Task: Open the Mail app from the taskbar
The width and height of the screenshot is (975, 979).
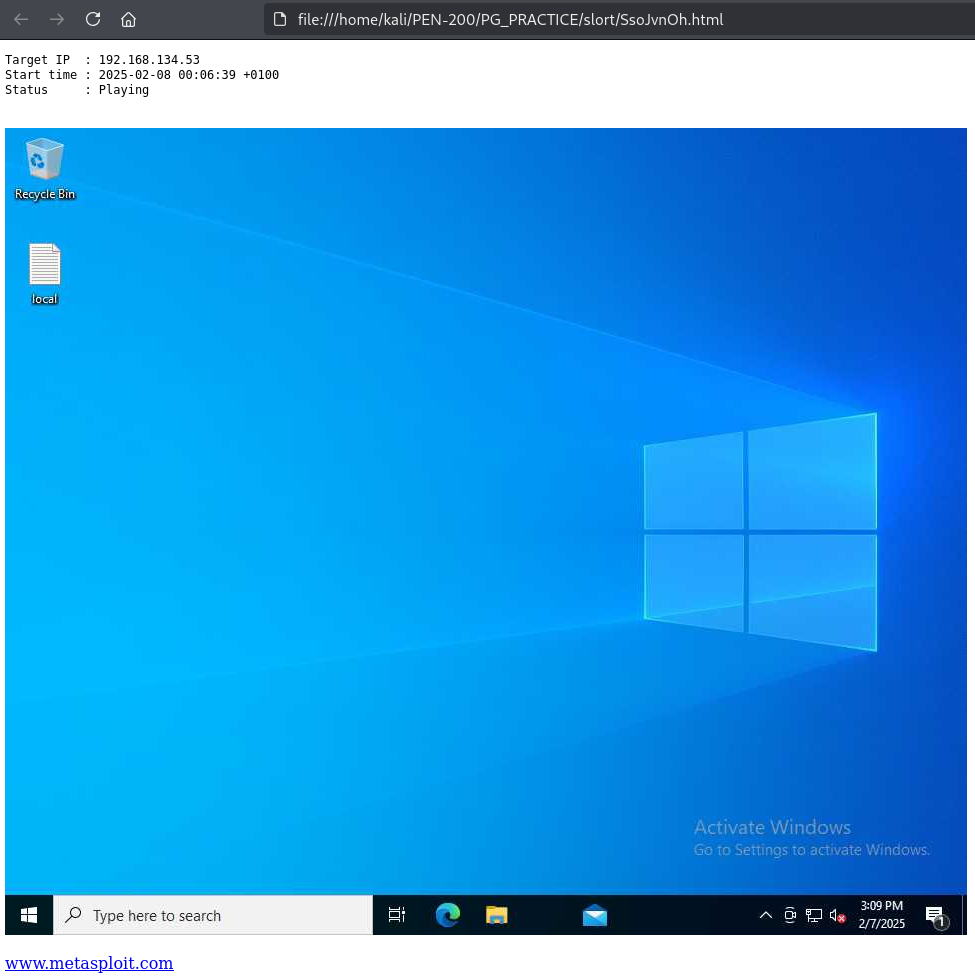Action: click(595, 915)
